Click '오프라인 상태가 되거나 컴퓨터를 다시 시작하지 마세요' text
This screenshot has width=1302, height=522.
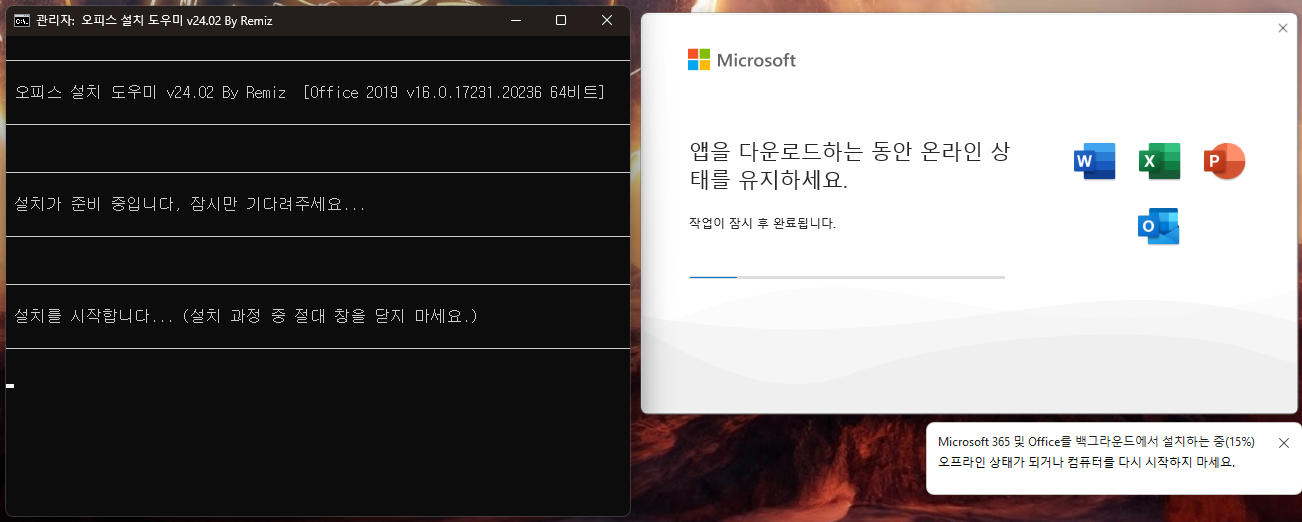point(1087,462)
